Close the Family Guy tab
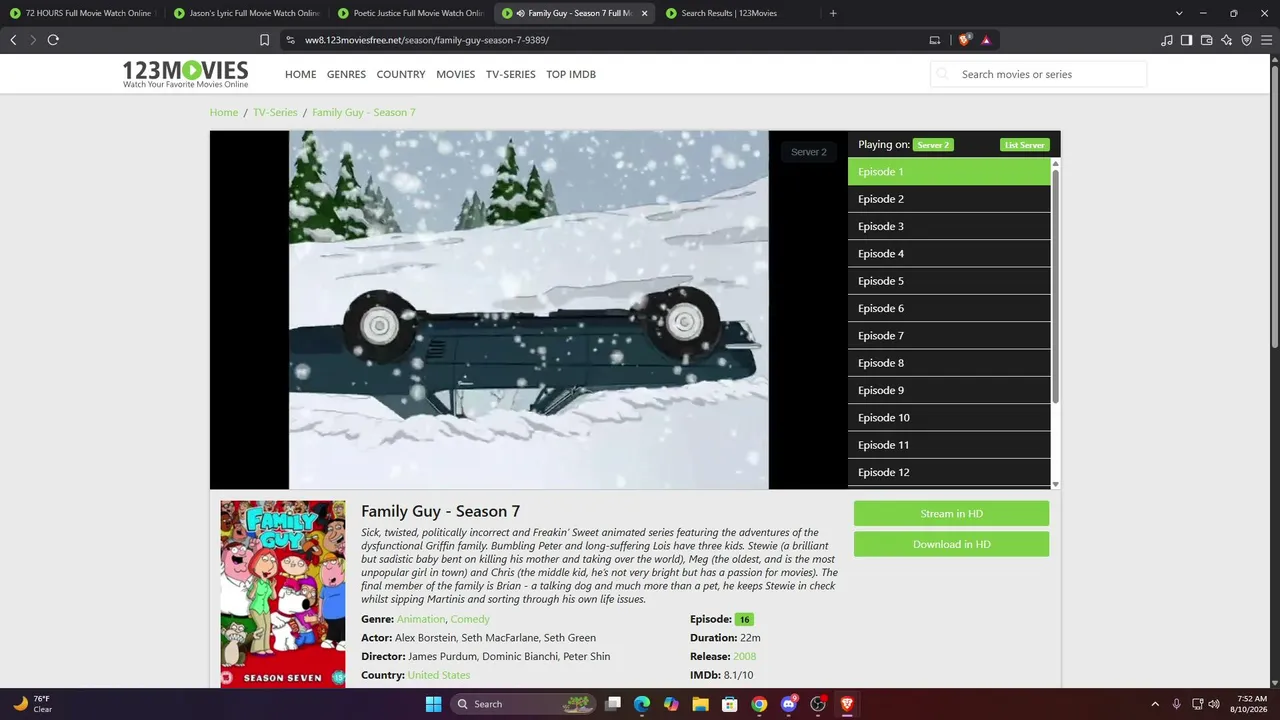The width and height of the screenshot is (1280, 720). coord(644,13)
